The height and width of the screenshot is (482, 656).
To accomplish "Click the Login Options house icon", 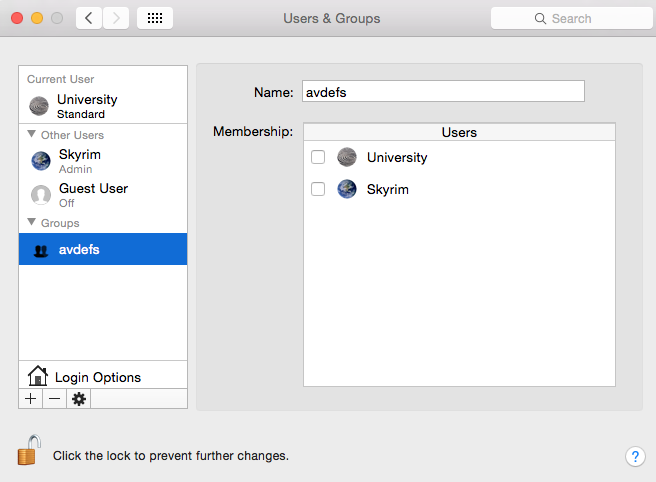I will 38,377.
